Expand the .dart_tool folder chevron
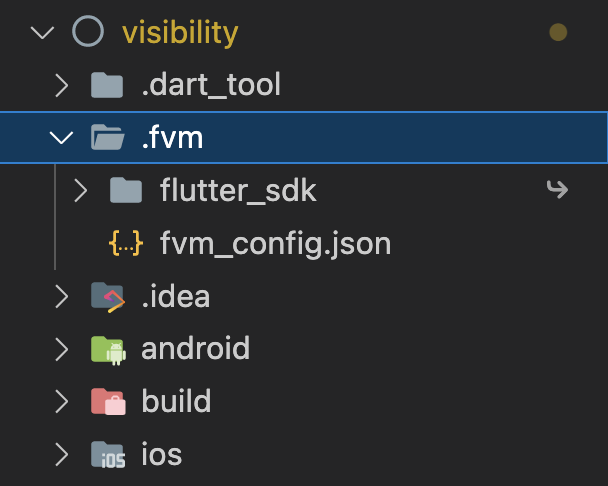Screen dimensions: 608x486 click(62, 85)
